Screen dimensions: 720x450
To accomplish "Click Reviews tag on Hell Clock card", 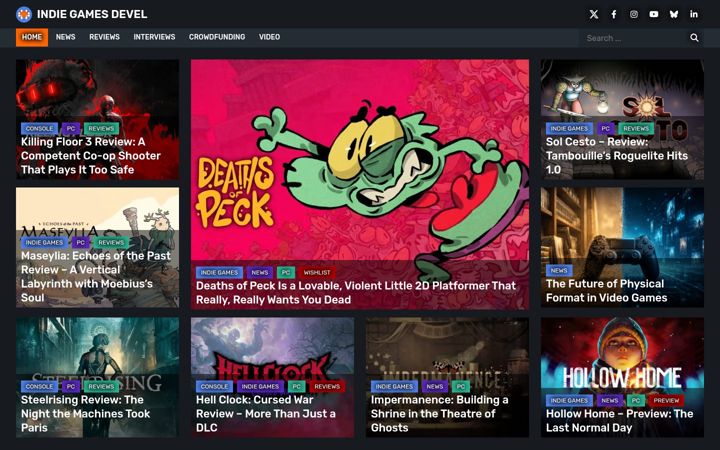I will click(x=327, y=387).
